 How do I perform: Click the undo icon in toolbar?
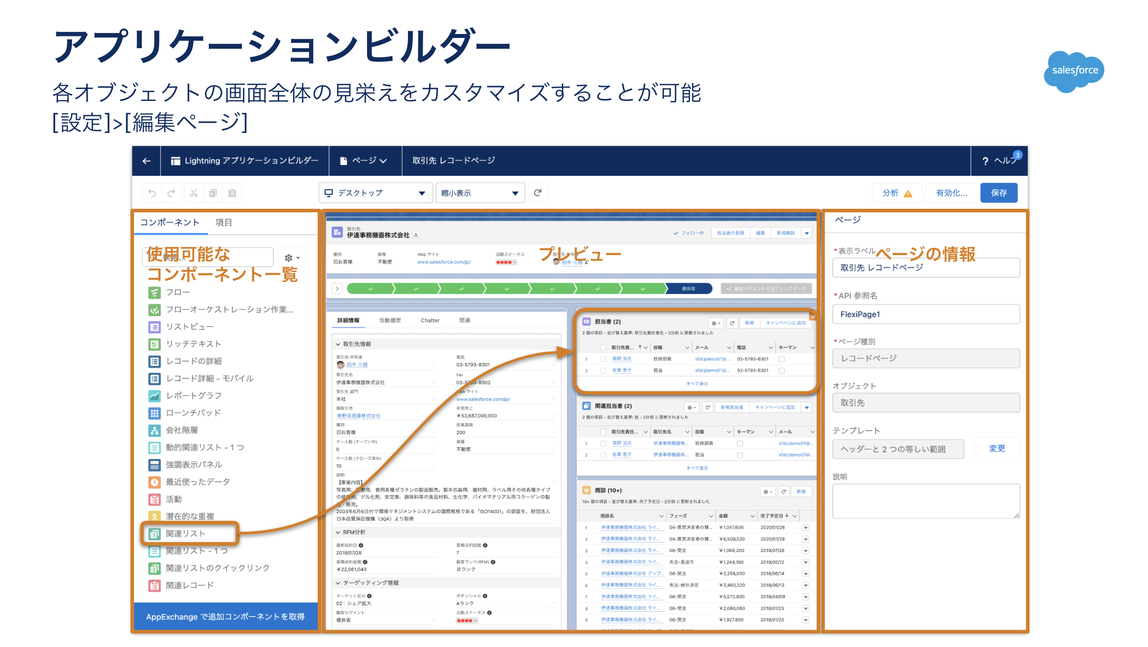point(152,193)
